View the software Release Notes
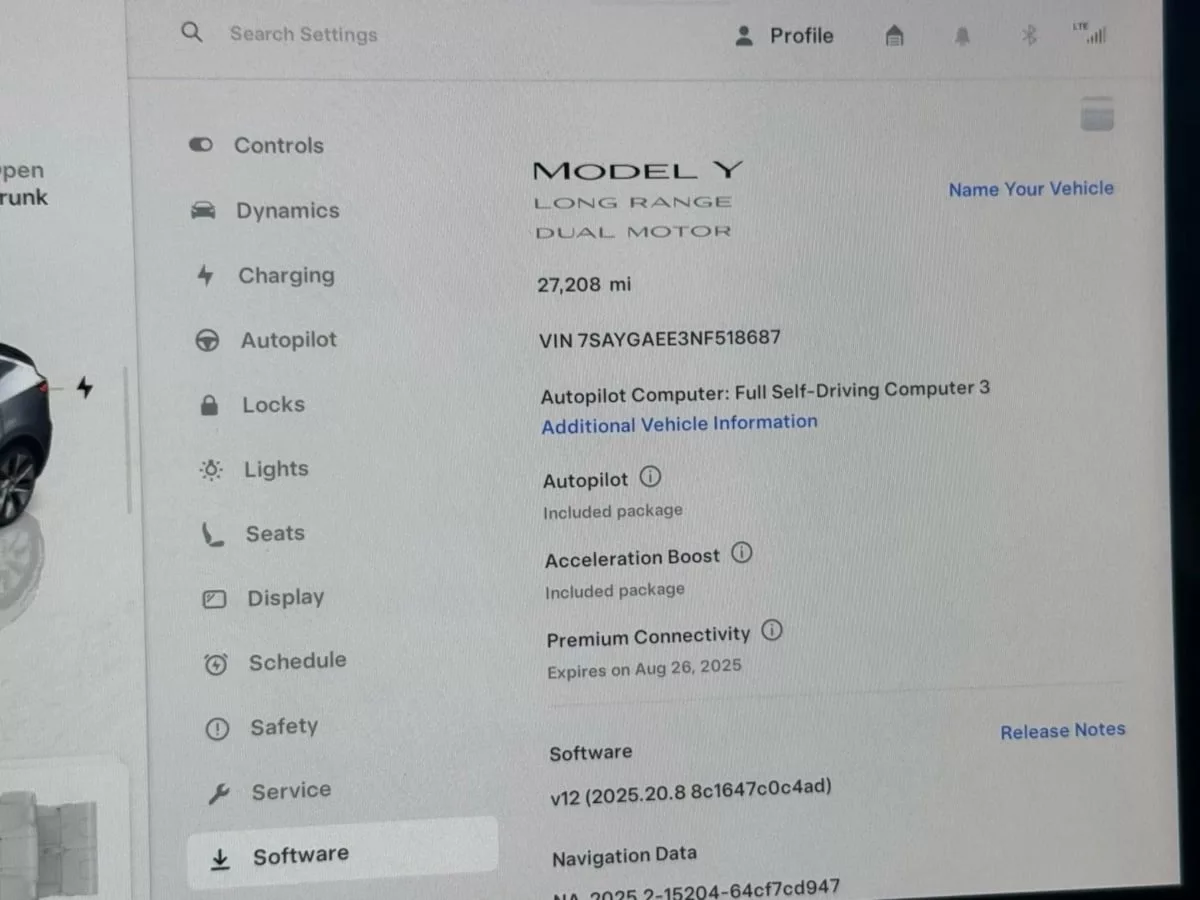The width and height of the screenshot is (1200, 900). pyautogui.click(x=1063, y=731)
